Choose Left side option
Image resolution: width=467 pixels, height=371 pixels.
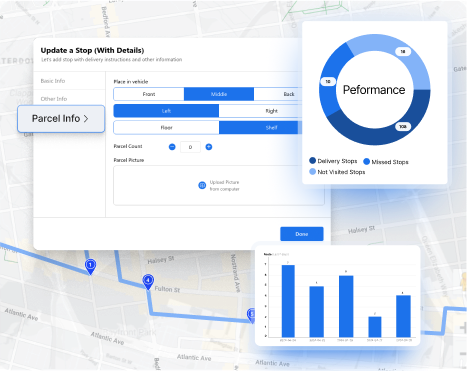[x=166, y=111]
